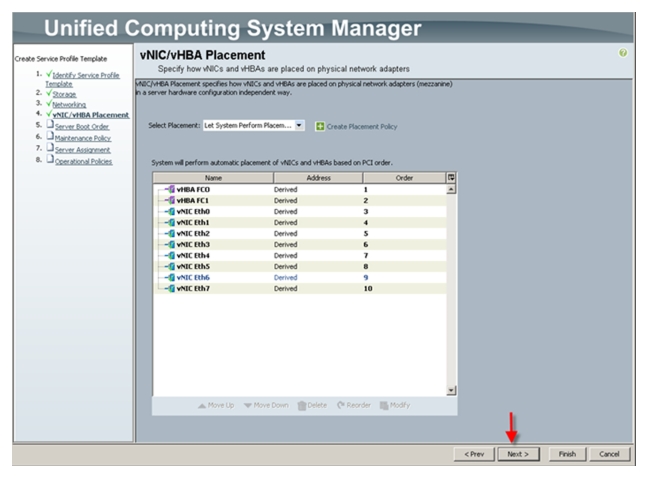Click the Server Boot Order page icon
The image size is (649, 479).
pos(50,124)
